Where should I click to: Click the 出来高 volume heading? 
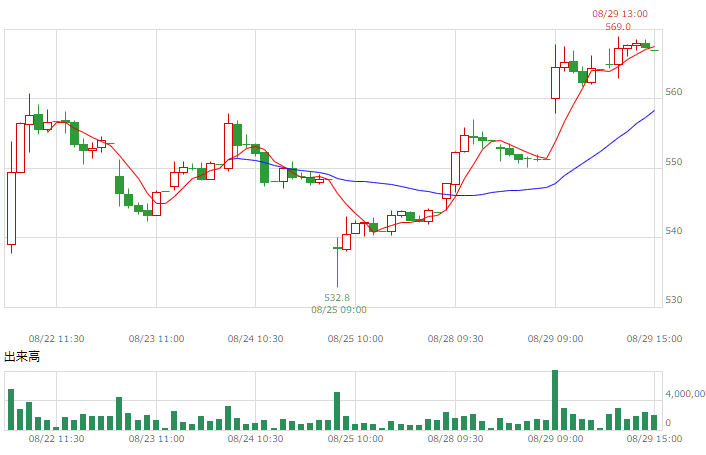click(22, 357)
